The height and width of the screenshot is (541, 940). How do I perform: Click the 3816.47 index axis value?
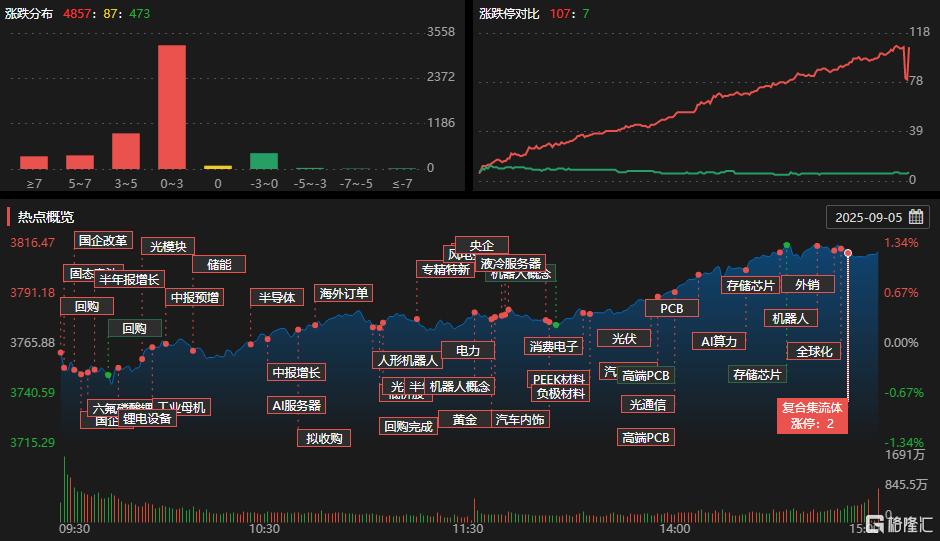coord(32,242)
